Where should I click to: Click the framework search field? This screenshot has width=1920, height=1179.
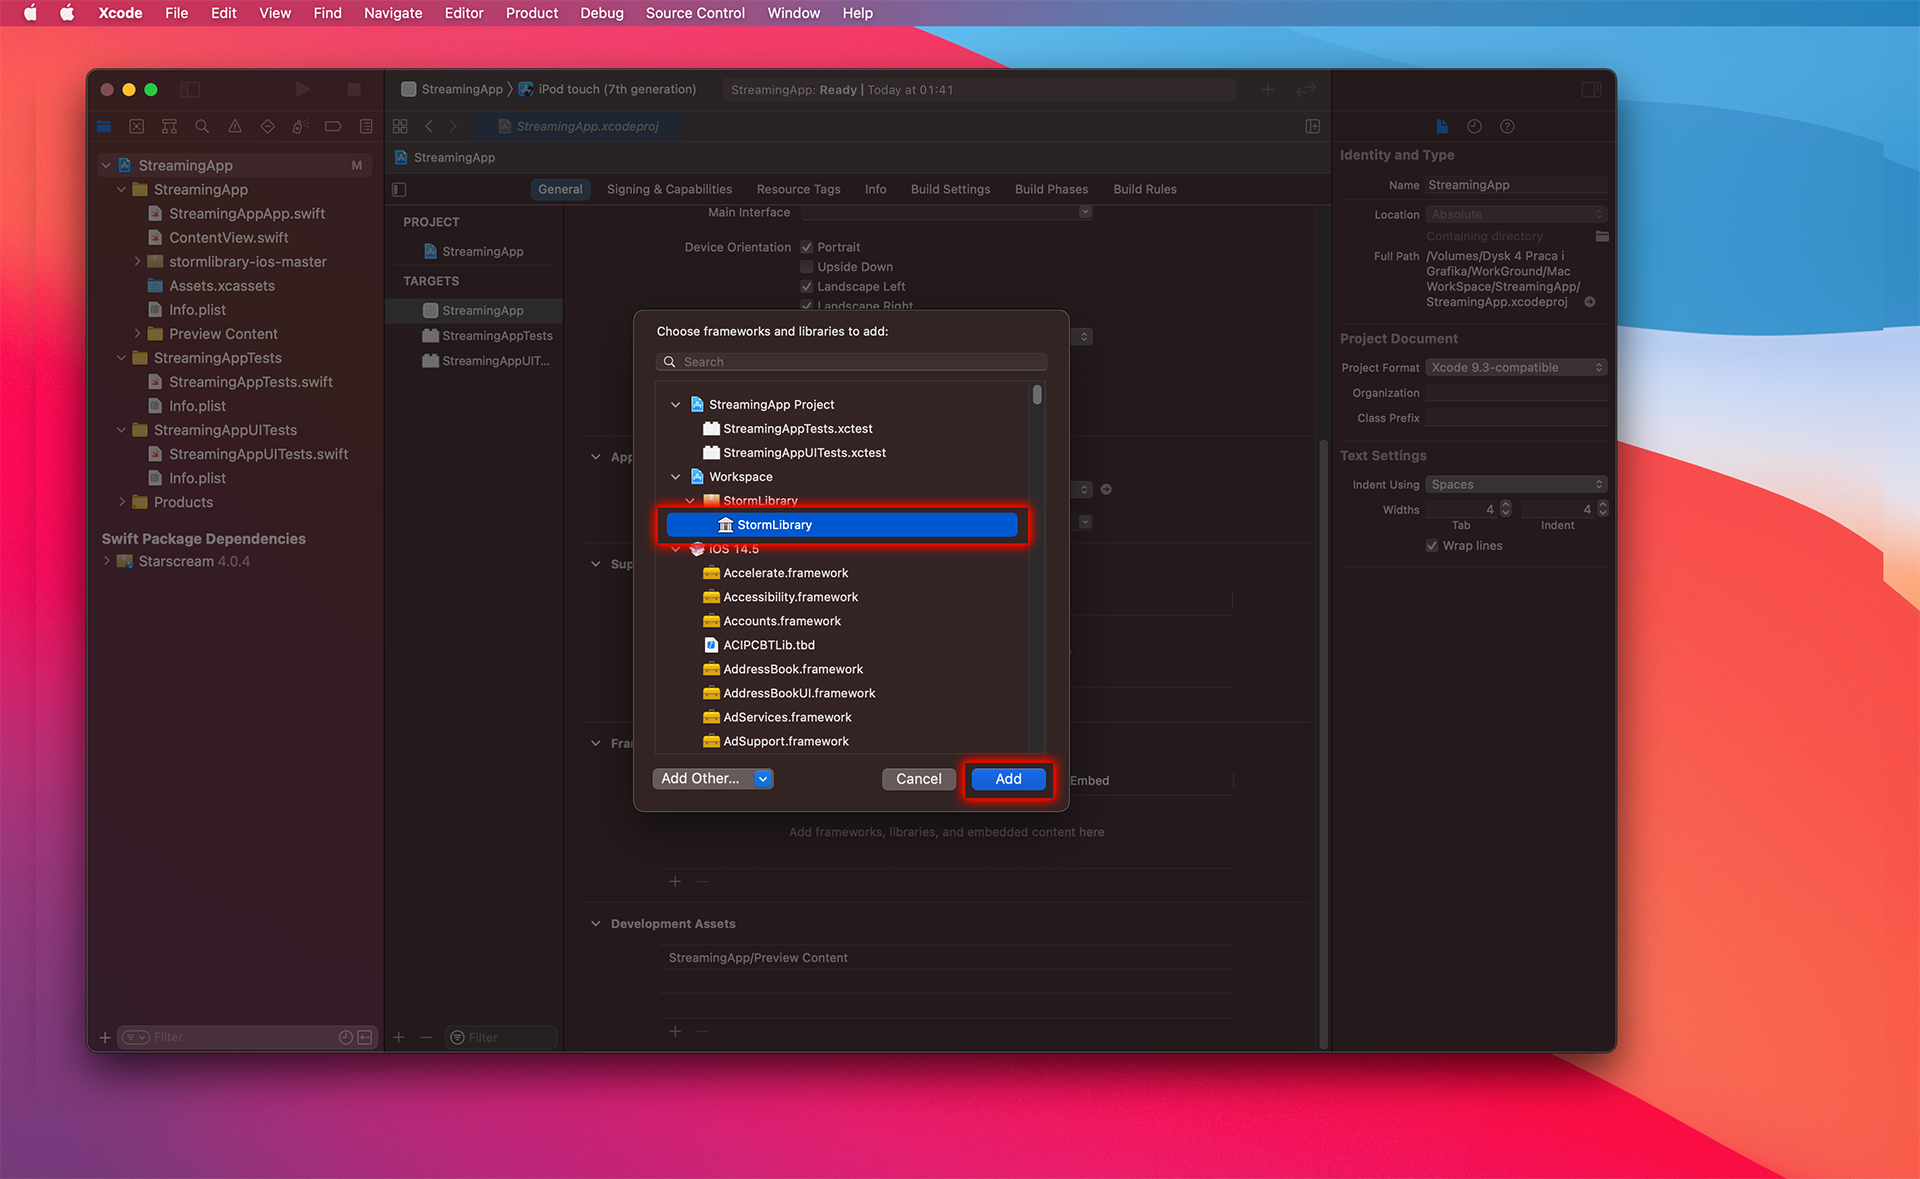851,362
